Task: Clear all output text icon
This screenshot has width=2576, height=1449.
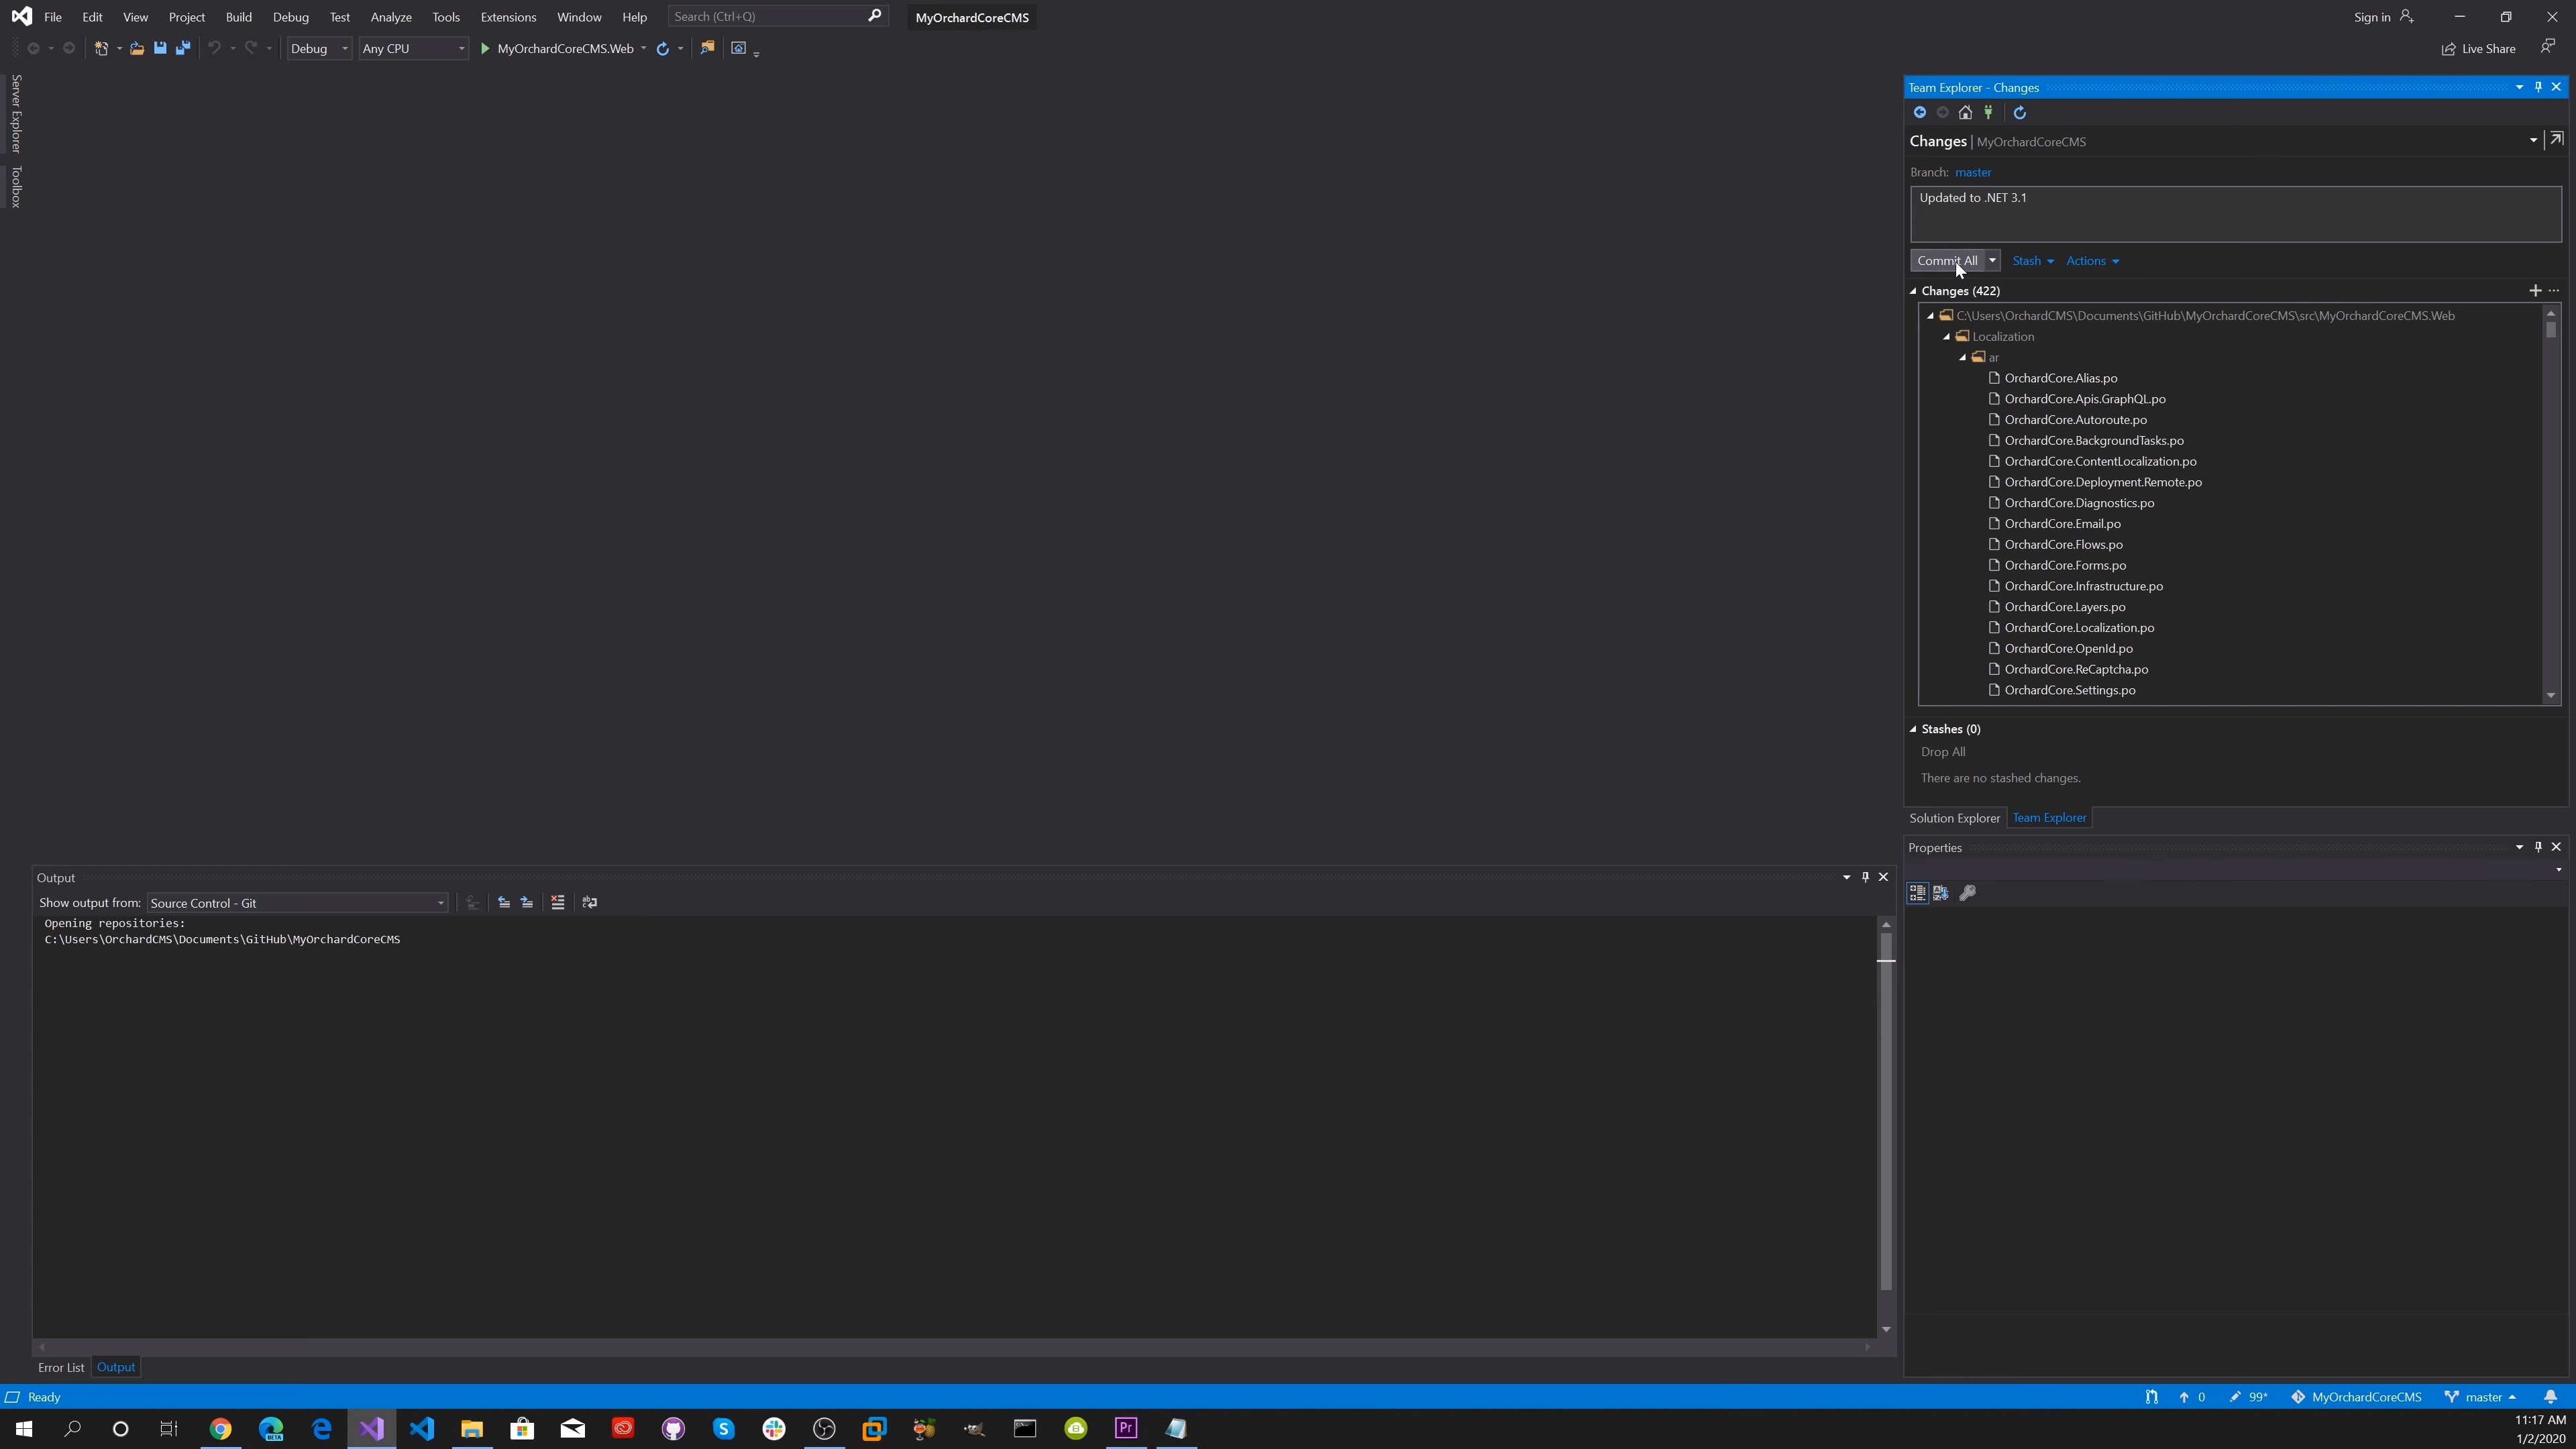Action: point(558,903)
